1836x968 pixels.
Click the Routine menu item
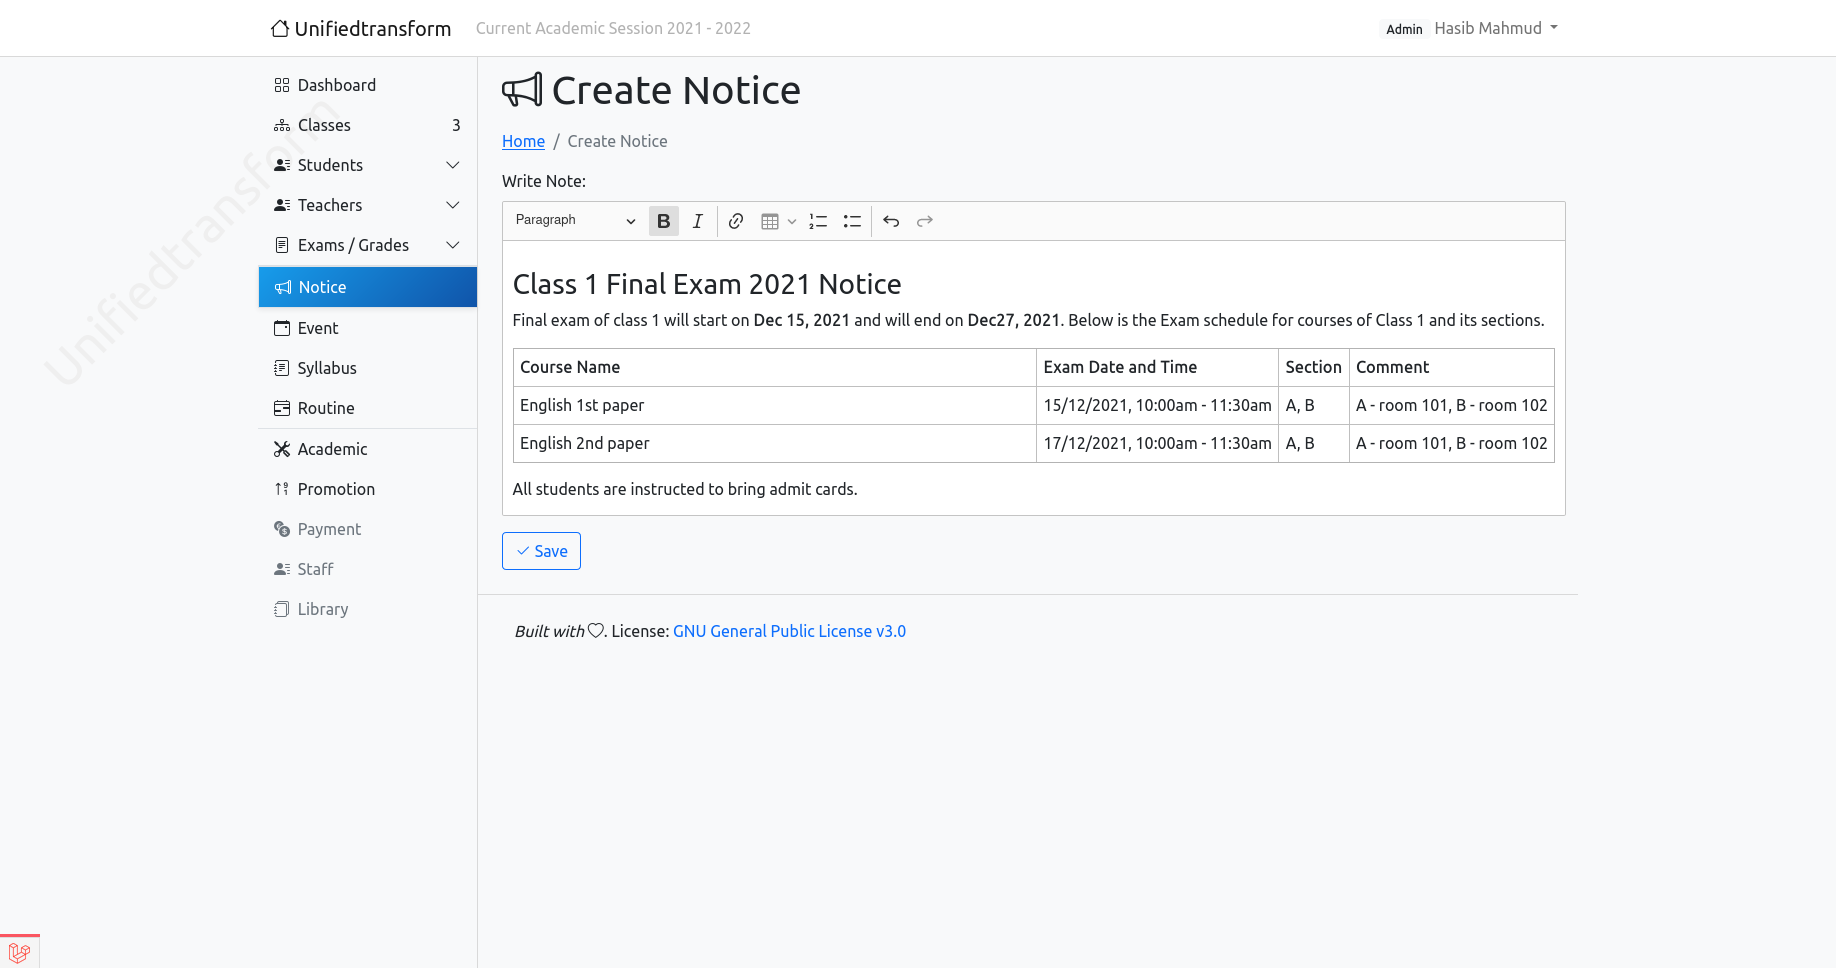(367, 408)
